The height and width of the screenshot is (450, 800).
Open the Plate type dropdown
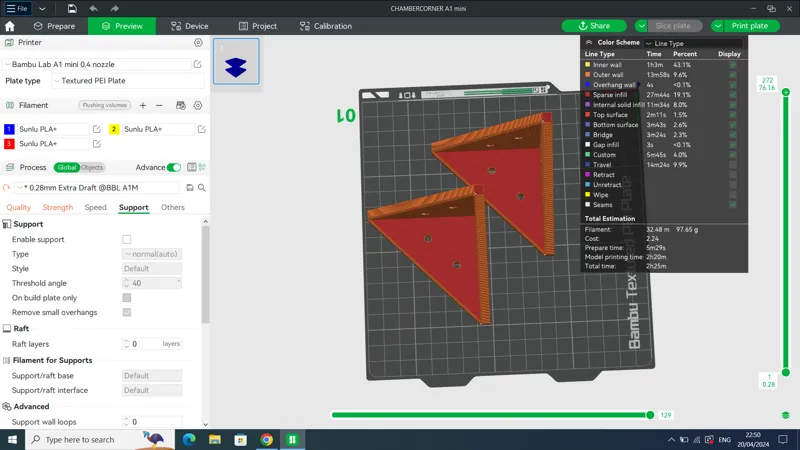coord(128,81)
